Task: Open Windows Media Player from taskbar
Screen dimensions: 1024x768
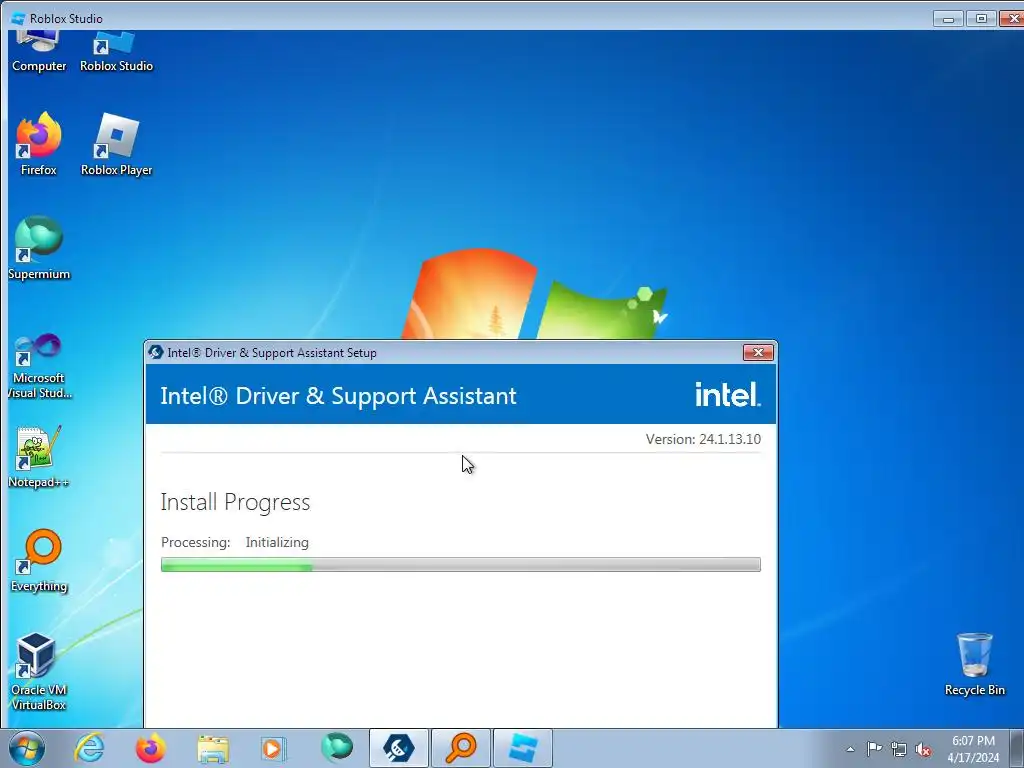Action: (x=273, y=748)
